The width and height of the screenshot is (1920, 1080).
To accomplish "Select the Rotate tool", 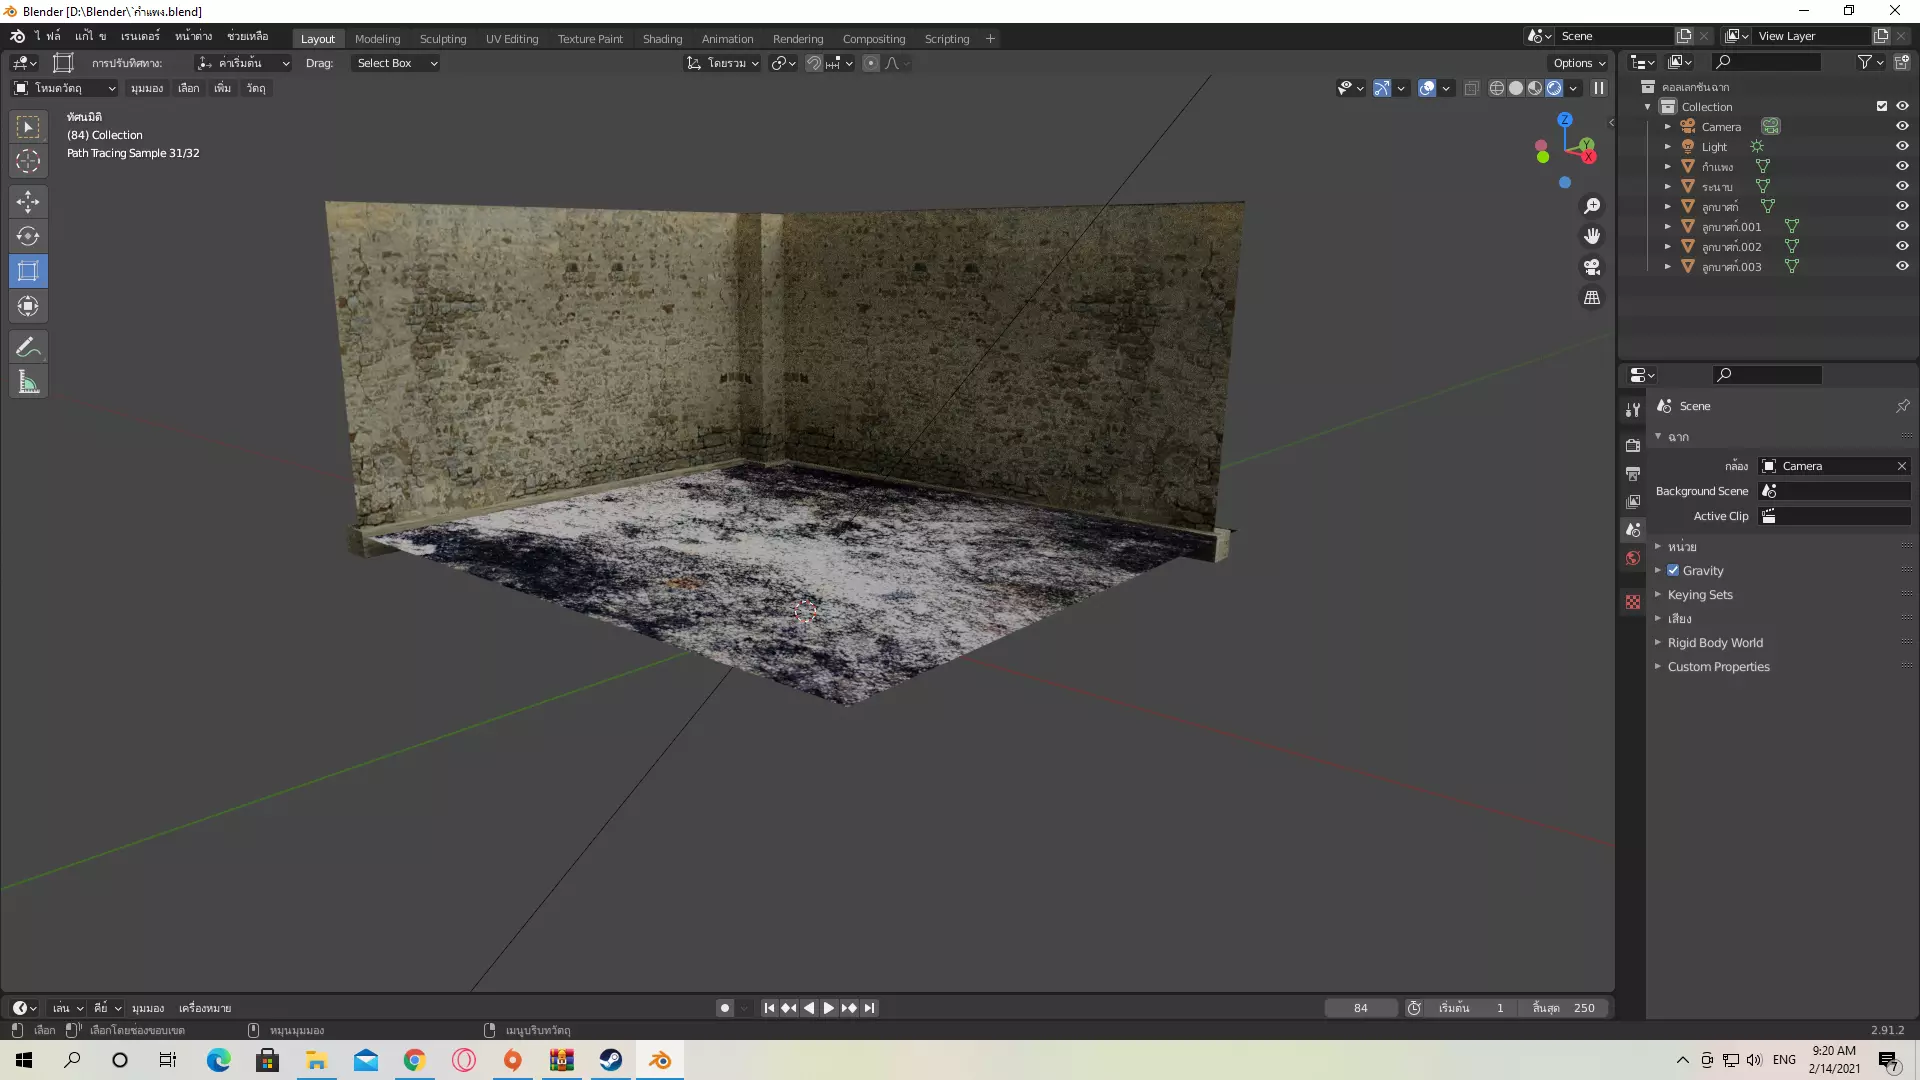I will 28,237.
